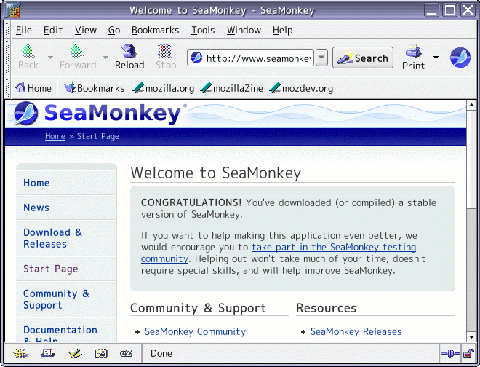Open the mozilla.org bookmark

[163, 88]
